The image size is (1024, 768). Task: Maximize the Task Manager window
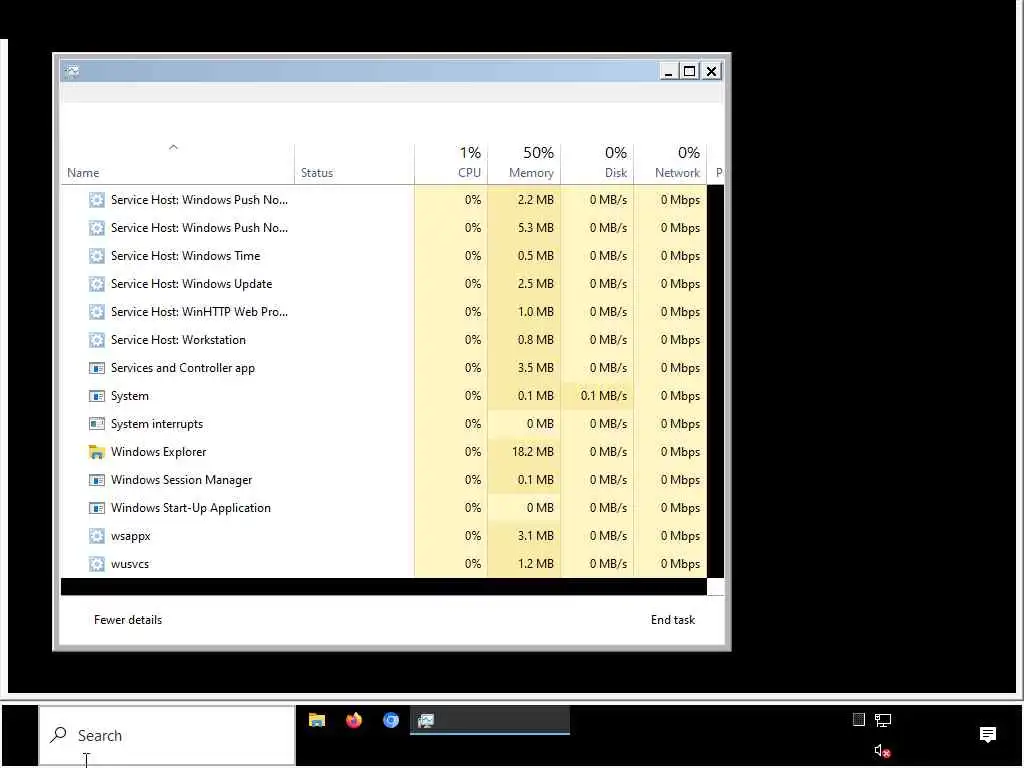[x=690, y=71]
